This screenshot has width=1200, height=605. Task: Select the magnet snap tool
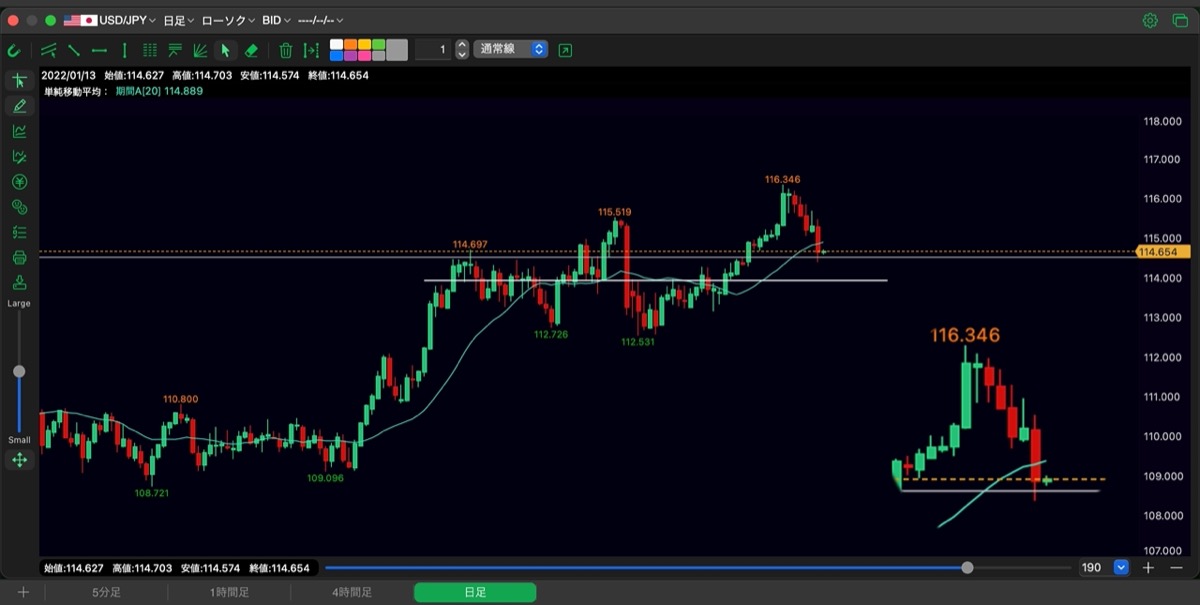point(14,50)
